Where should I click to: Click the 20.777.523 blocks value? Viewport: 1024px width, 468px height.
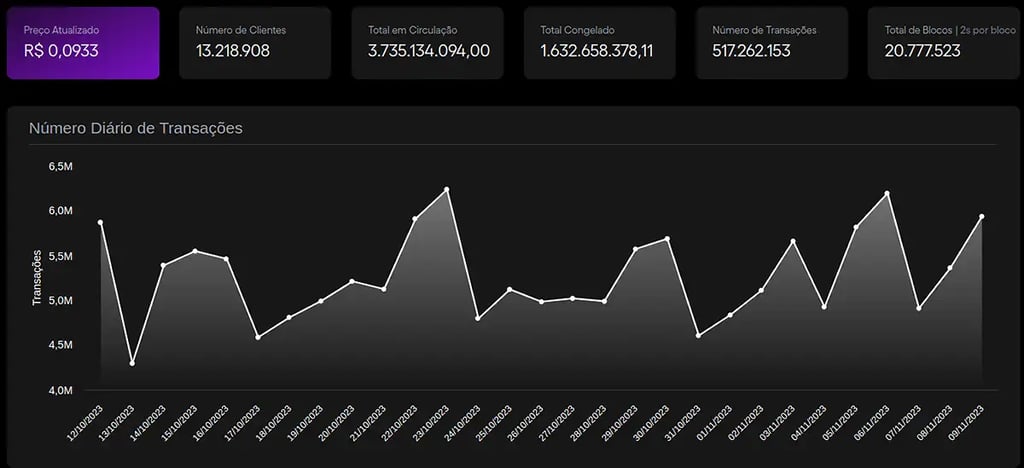coord(923,51)
